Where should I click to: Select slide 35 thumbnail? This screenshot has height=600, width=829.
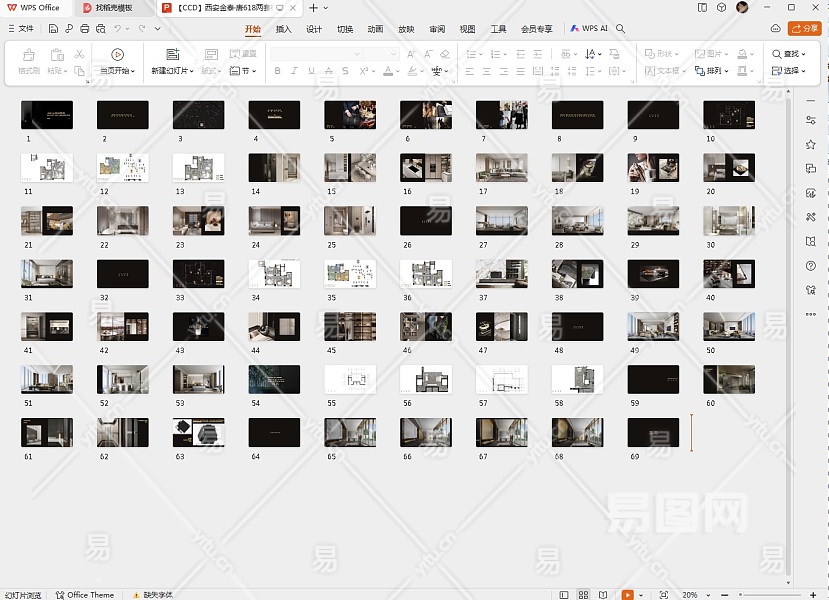click(x=350, y=273)
